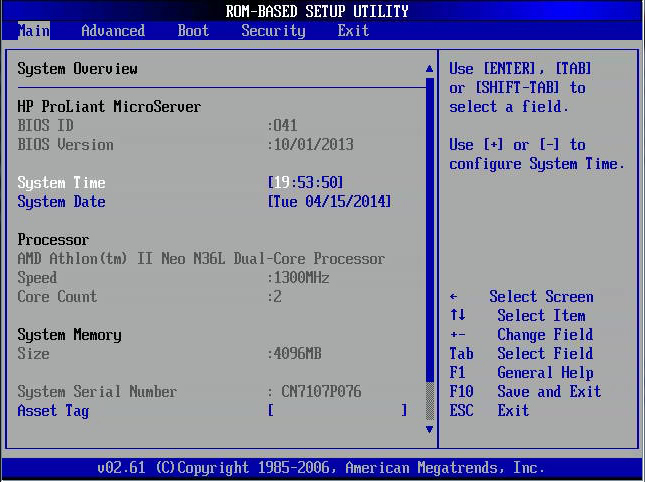645x482 pixels.
Task: Click the HP ProLiant MicroServer text
Action: point(109,107)
